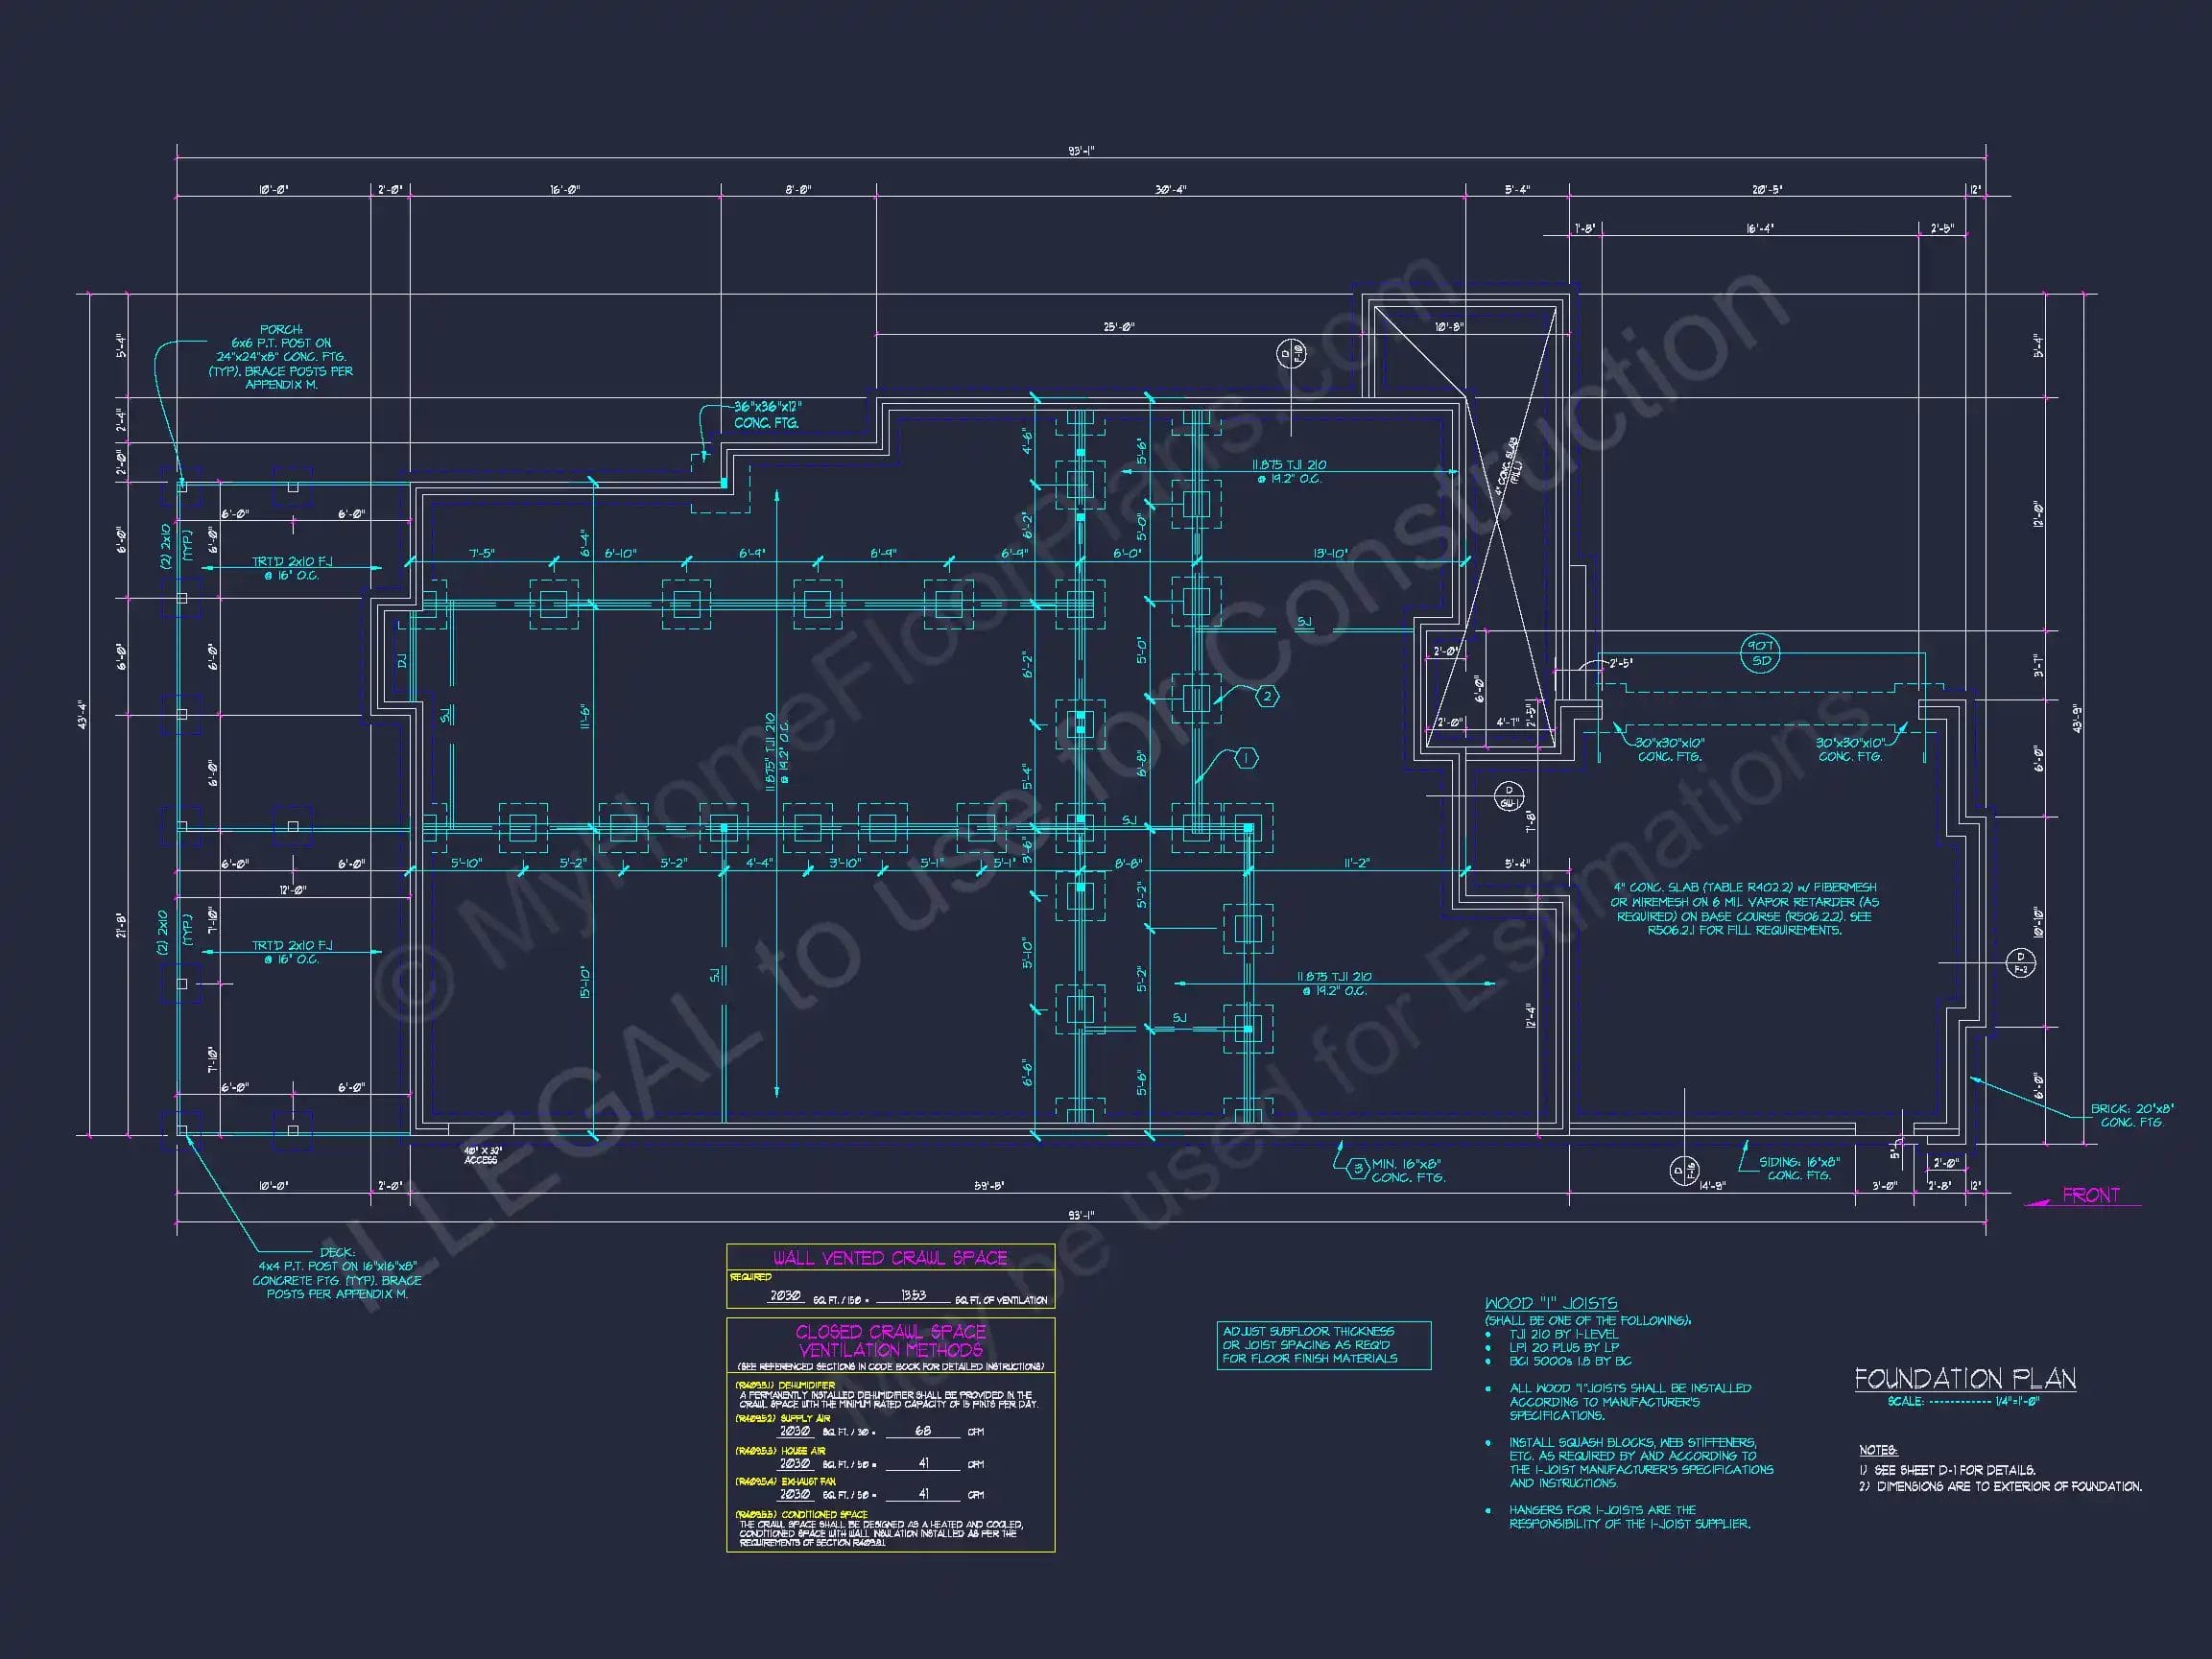2212x1659 pixels.
Task: Select the 68 CFM supply air value
Action: click(x=924, y=1431)
